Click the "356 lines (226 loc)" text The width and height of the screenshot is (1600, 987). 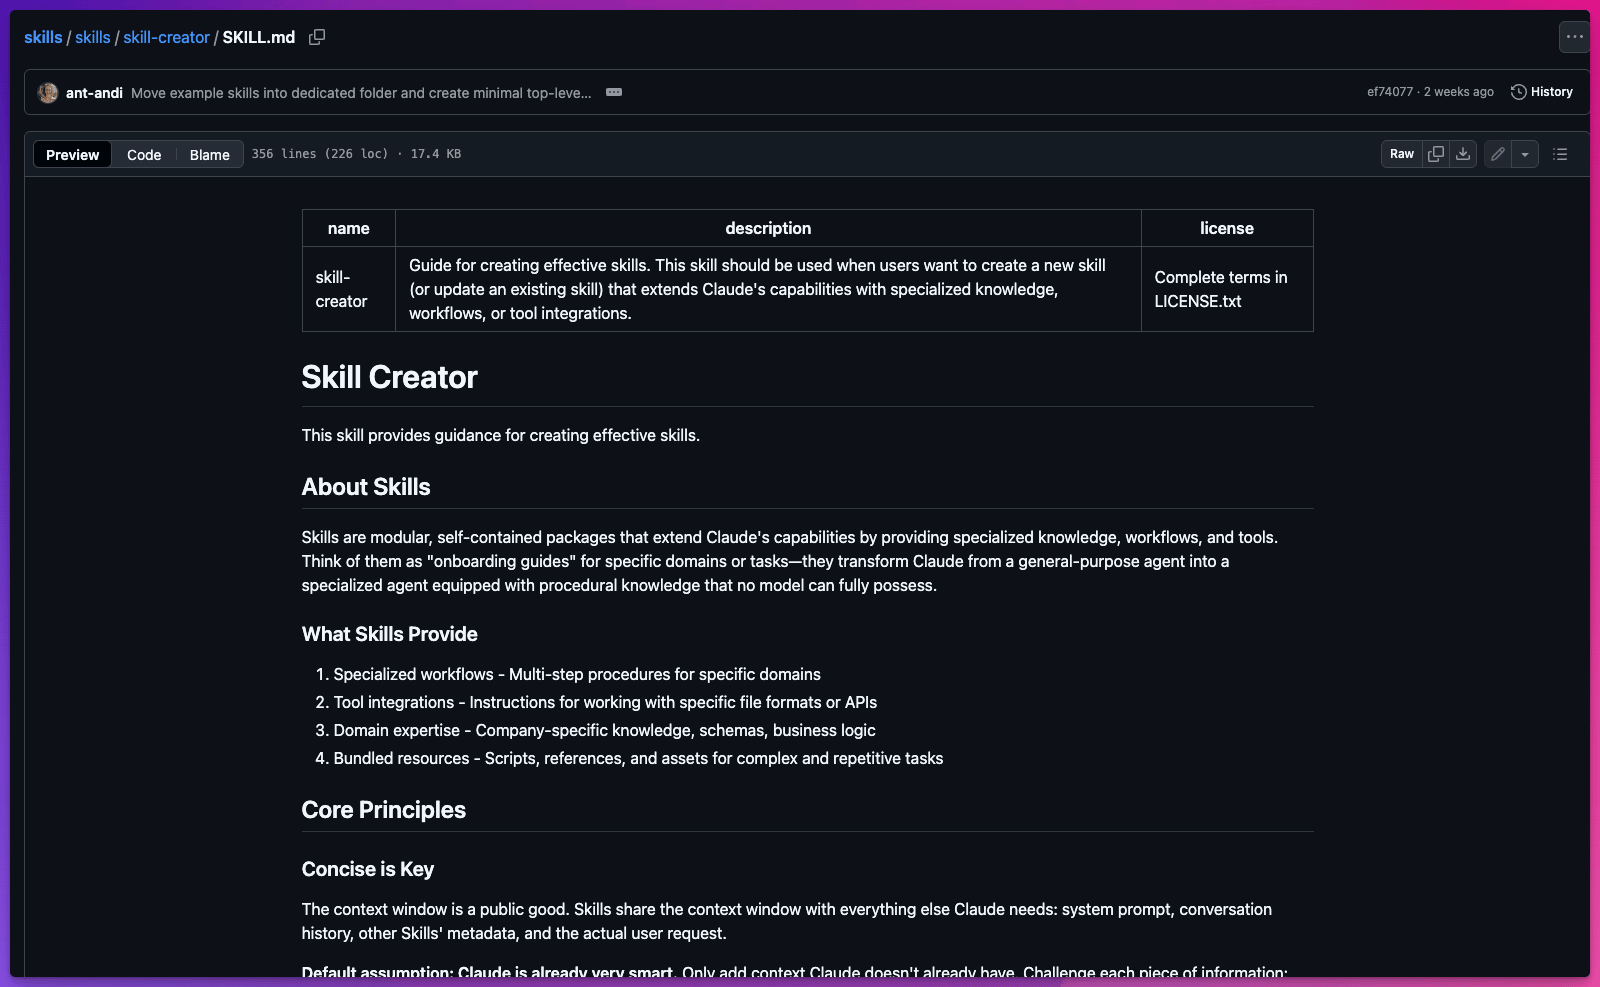[320, 154]
